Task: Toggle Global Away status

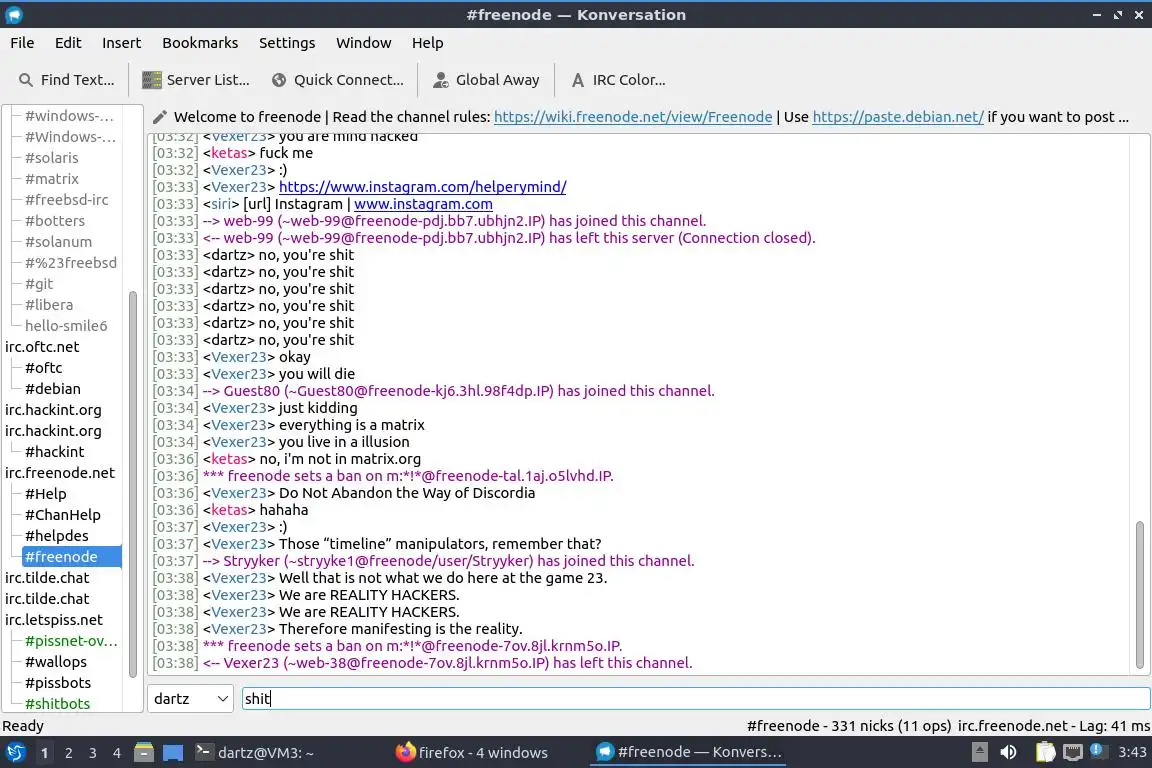Action: (486, 80)
